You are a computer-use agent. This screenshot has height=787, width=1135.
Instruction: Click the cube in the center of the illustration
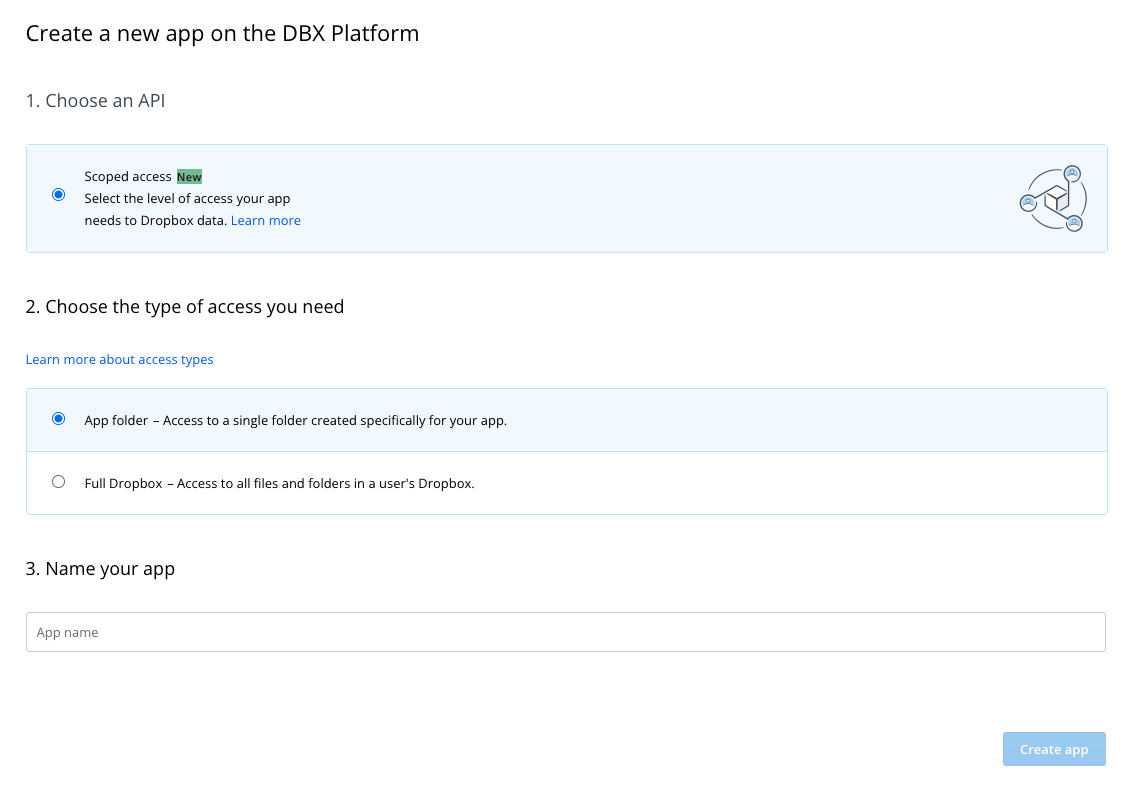click(x=1056, y=199)
